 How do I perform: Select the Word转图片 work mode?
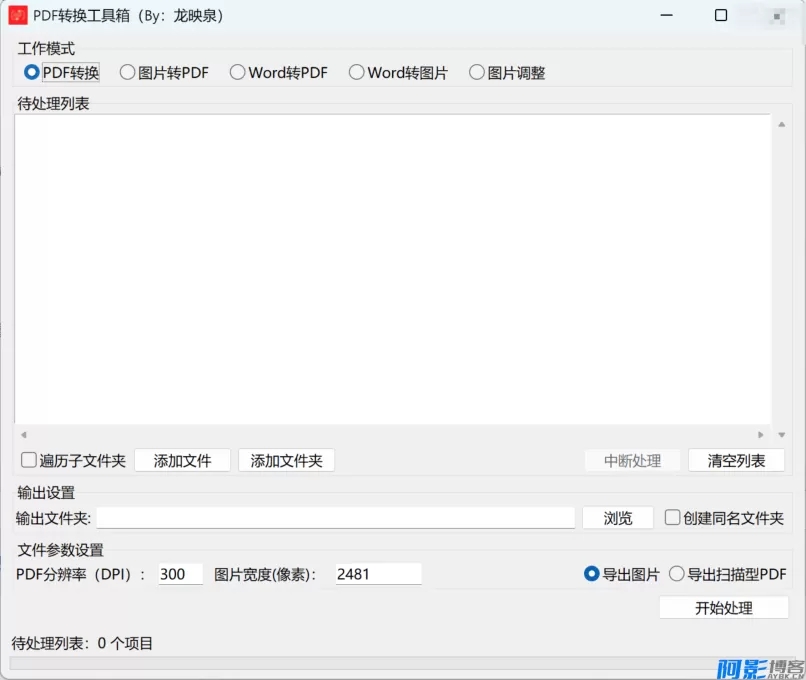356,71
